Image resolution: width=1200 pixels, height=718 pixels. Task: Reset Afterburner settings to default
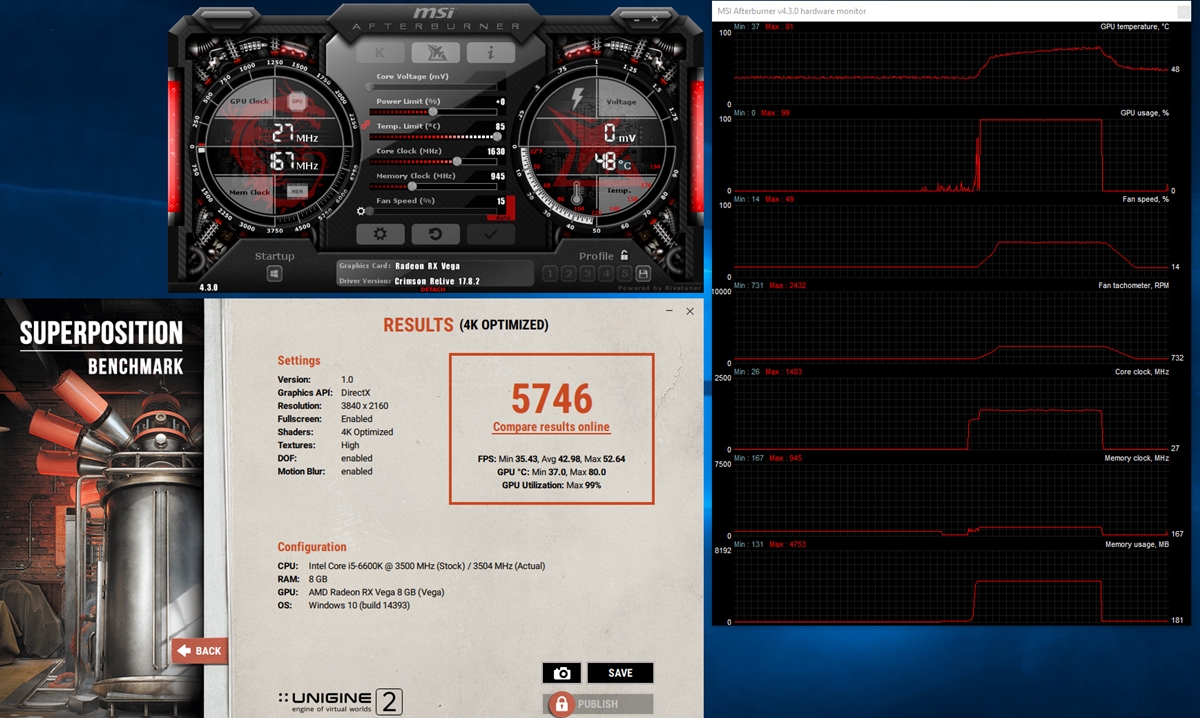pos(436,234)
